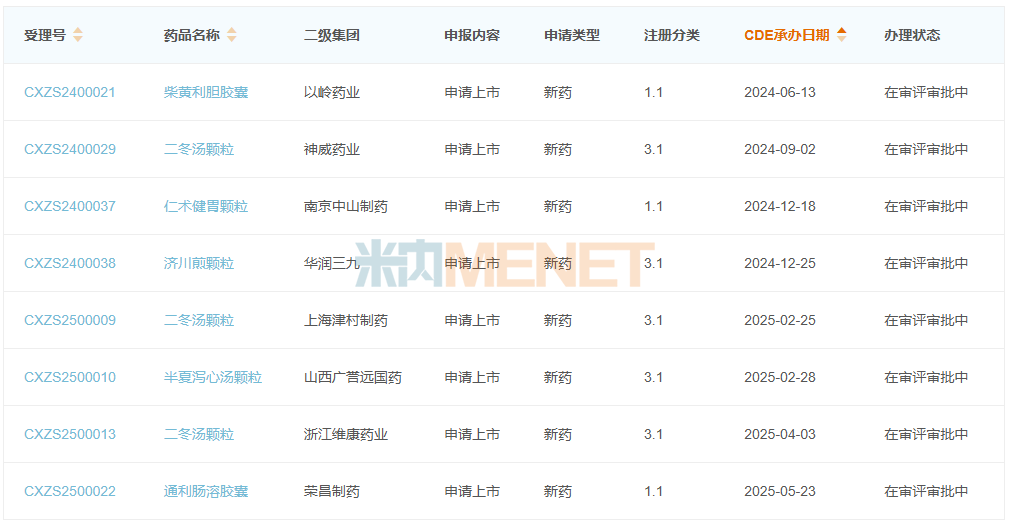Open record CXZS2500010
1010x525 pixels.
[x=70, y=377]
